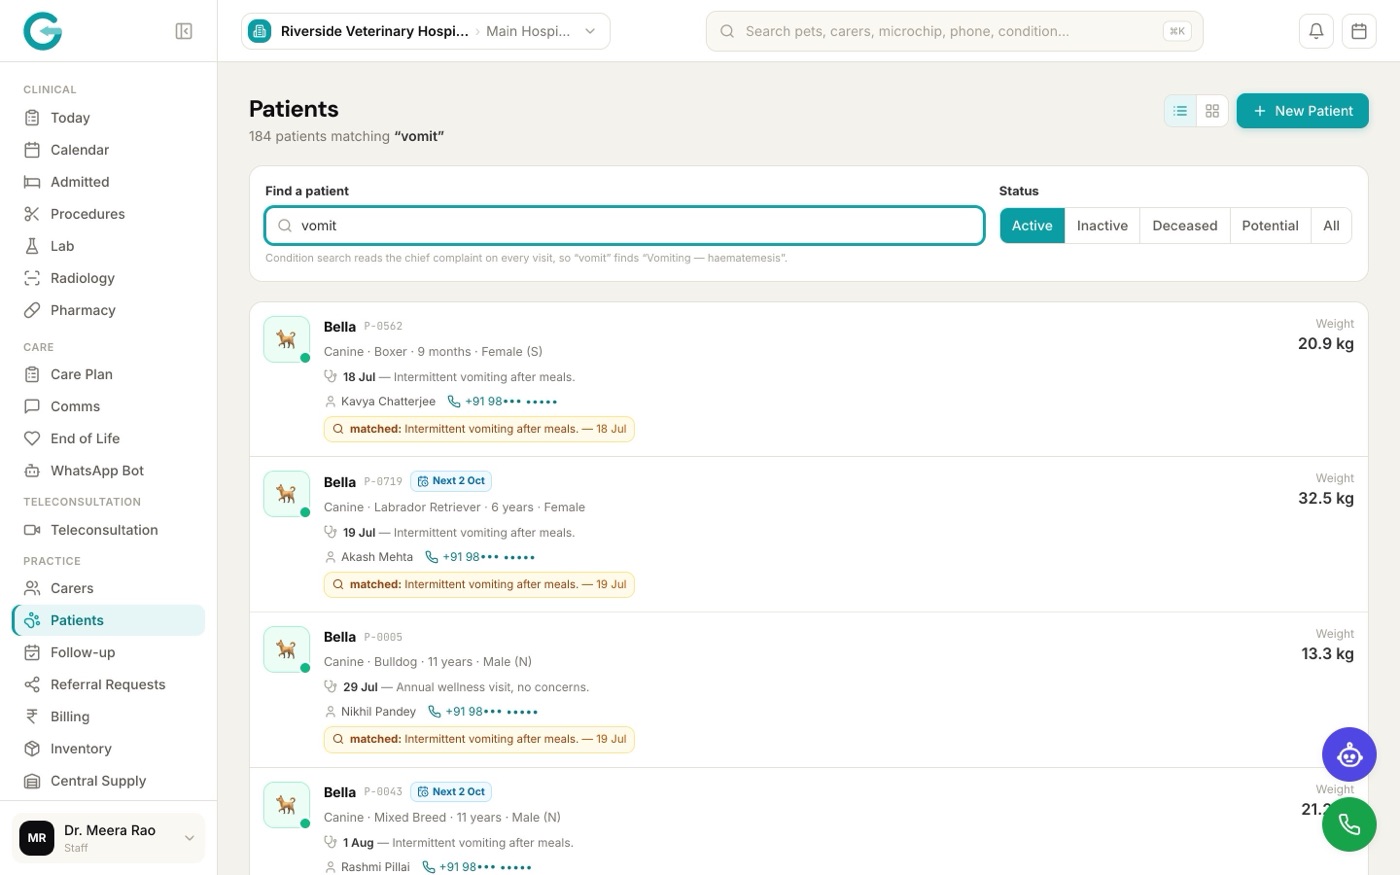This screenshot has height=875, width=1400.
Task: Click New Patient button
Action: [1303, 111]
